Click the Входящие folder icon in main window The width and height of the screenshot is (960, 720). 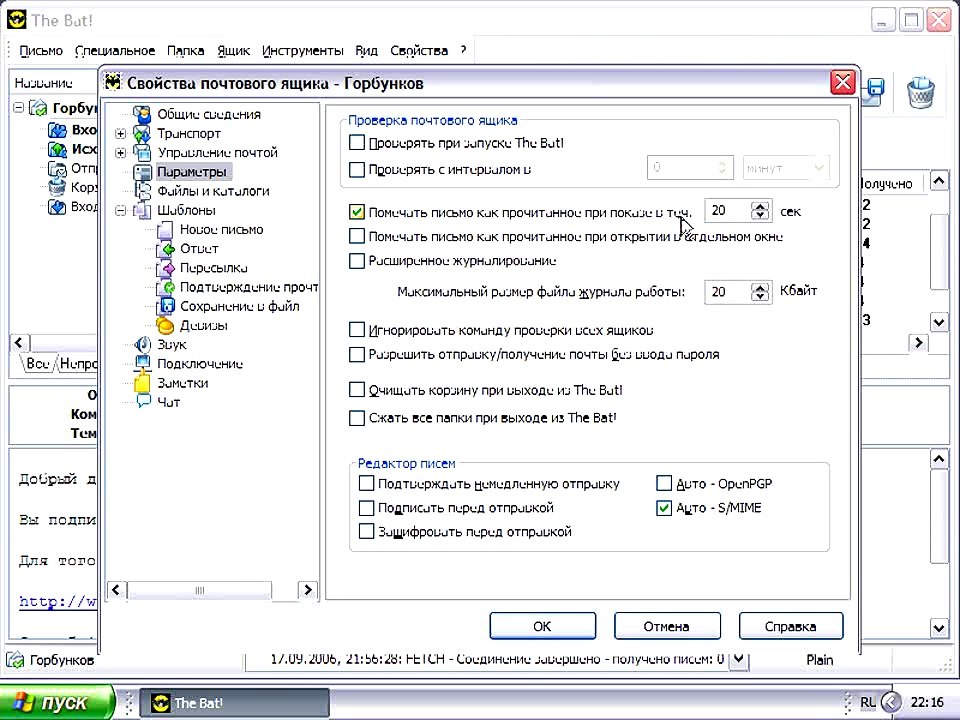[57, 130]
